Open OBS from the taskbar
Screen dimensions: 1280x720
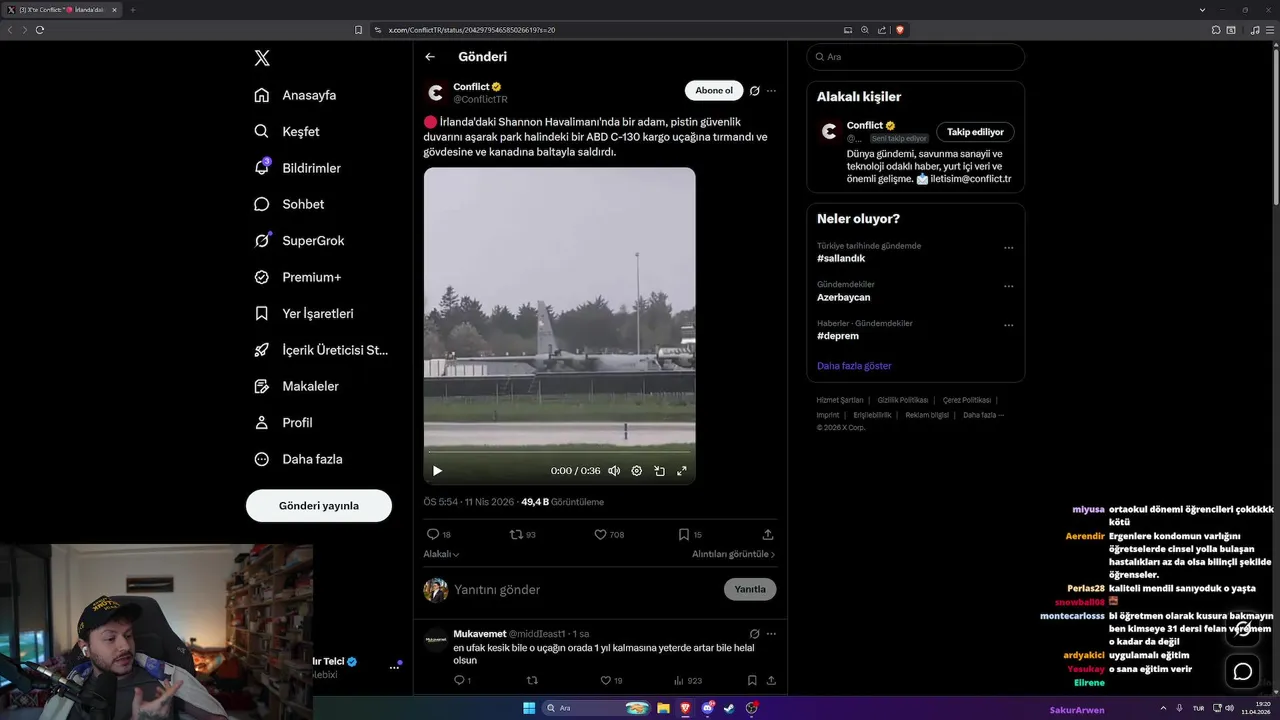(x=751, y=708)
